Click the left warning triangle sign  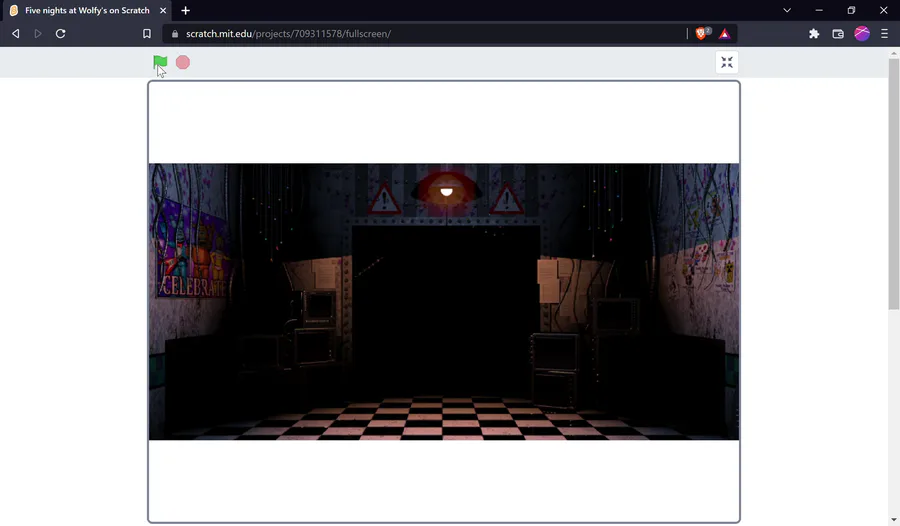point(383,199)
